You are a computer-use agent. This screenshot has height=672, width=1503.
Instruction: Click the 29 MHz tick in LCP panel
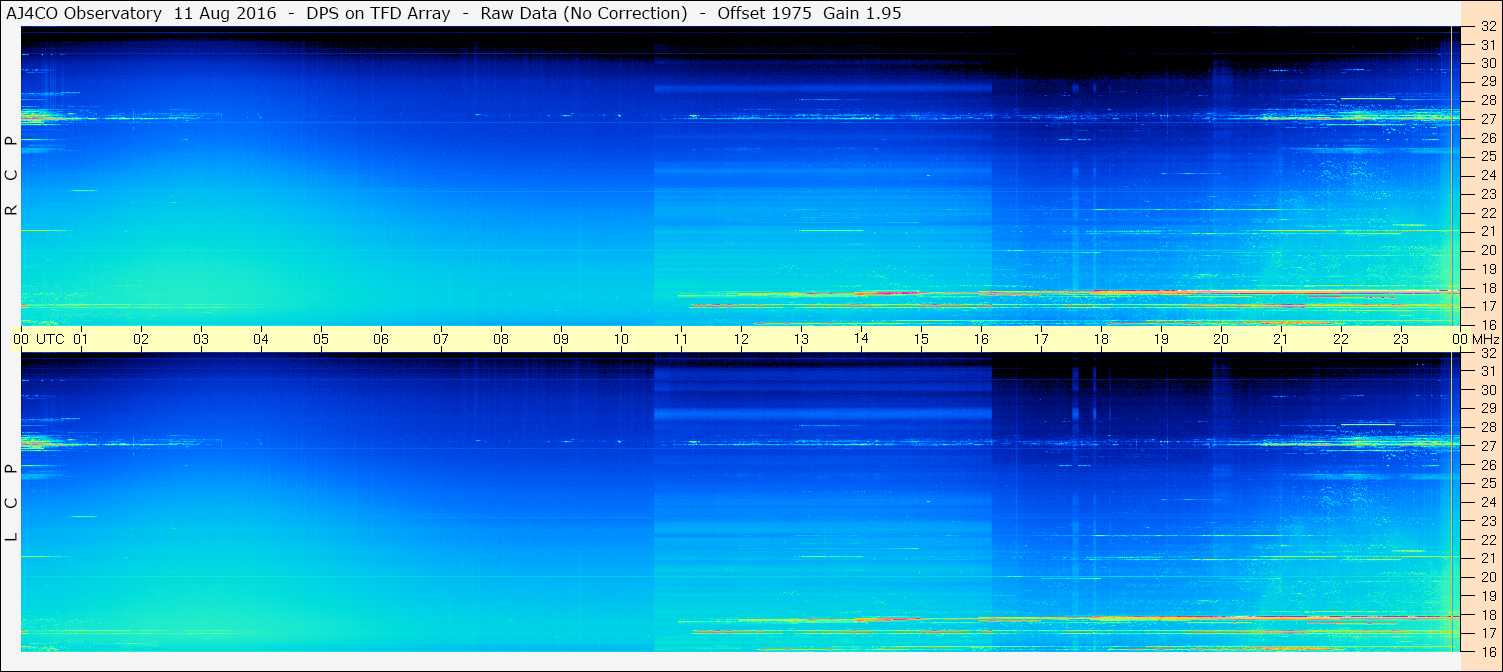point(1488,409)
